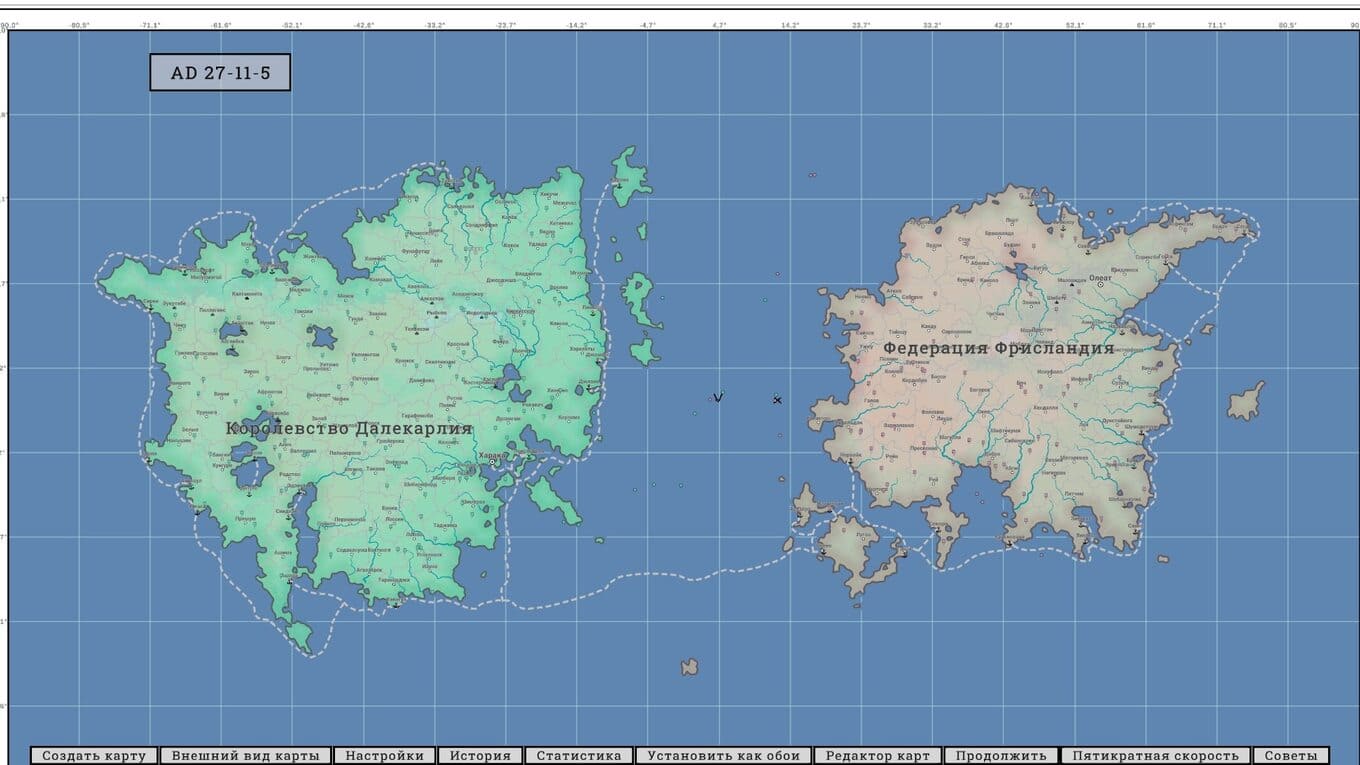Click the isolated island east of Фрисландия
This screenshot has height=765, width=1360.
1246,400
